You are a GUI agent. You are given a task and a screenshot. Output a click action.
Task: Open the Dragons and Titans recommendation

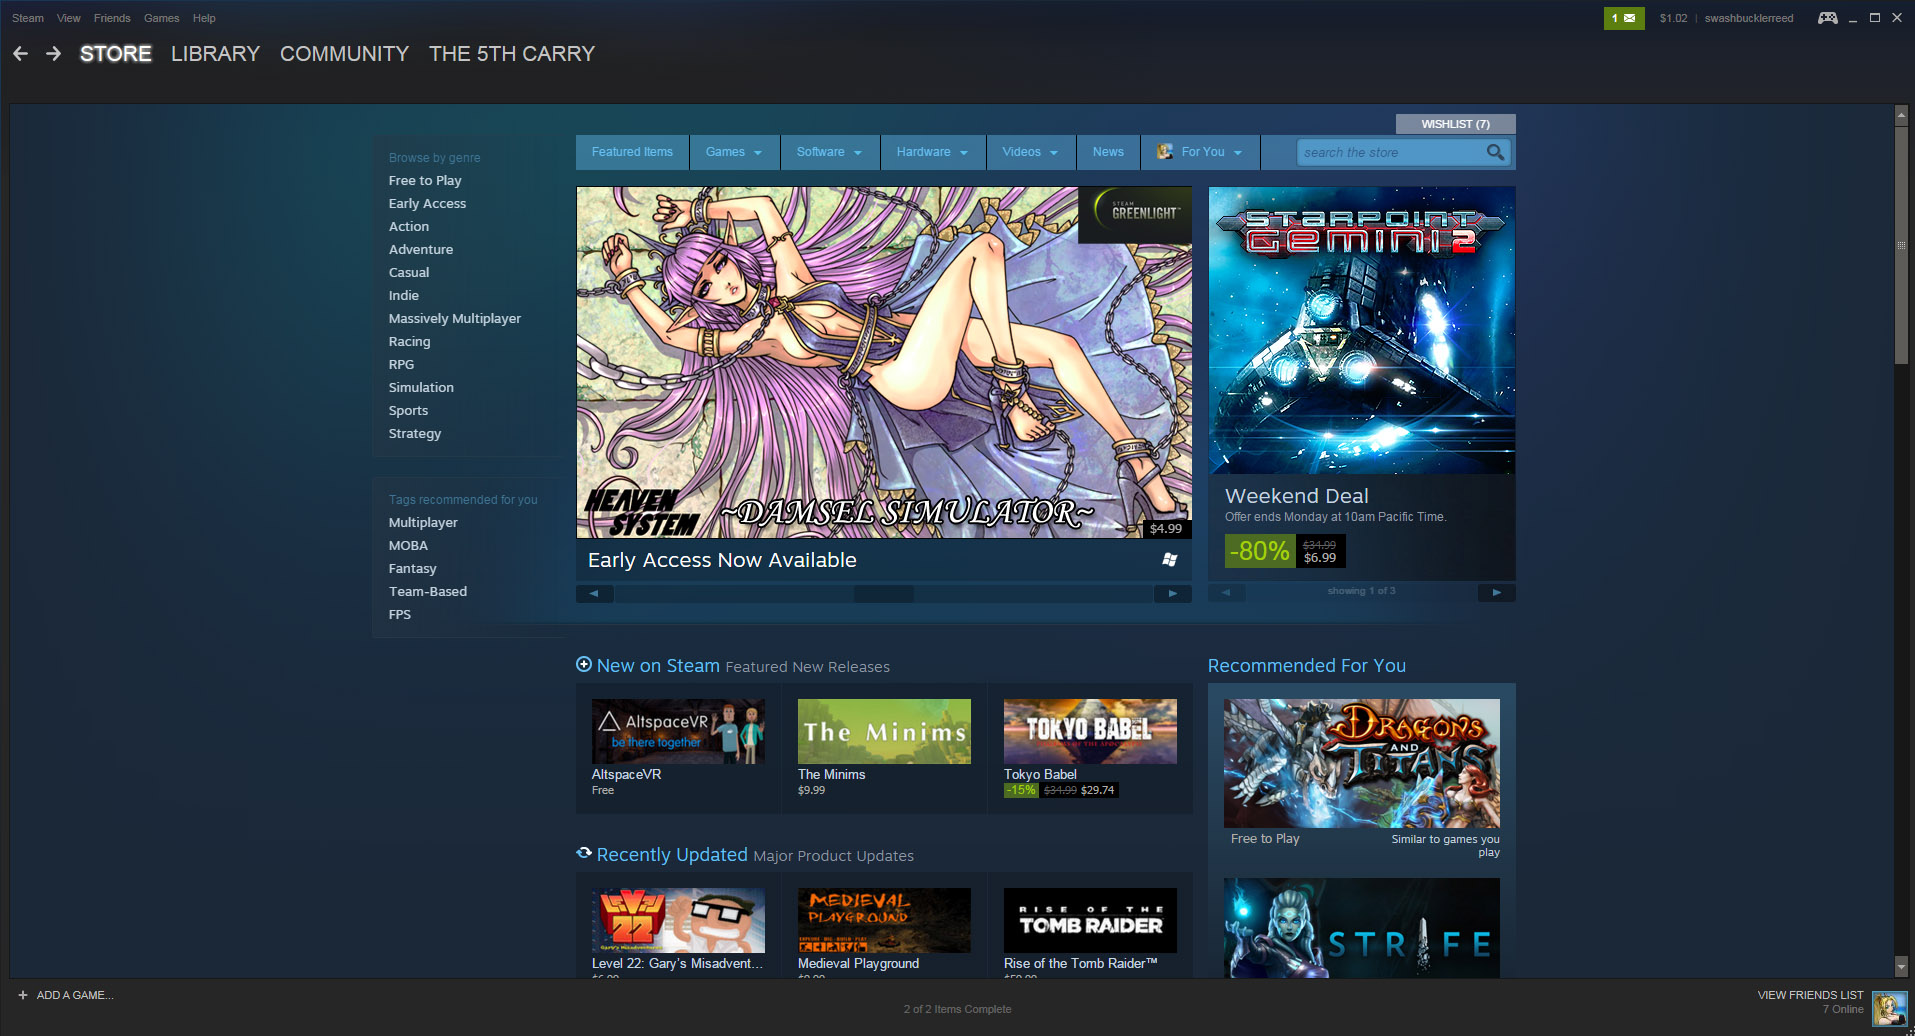coord(1362,763)
